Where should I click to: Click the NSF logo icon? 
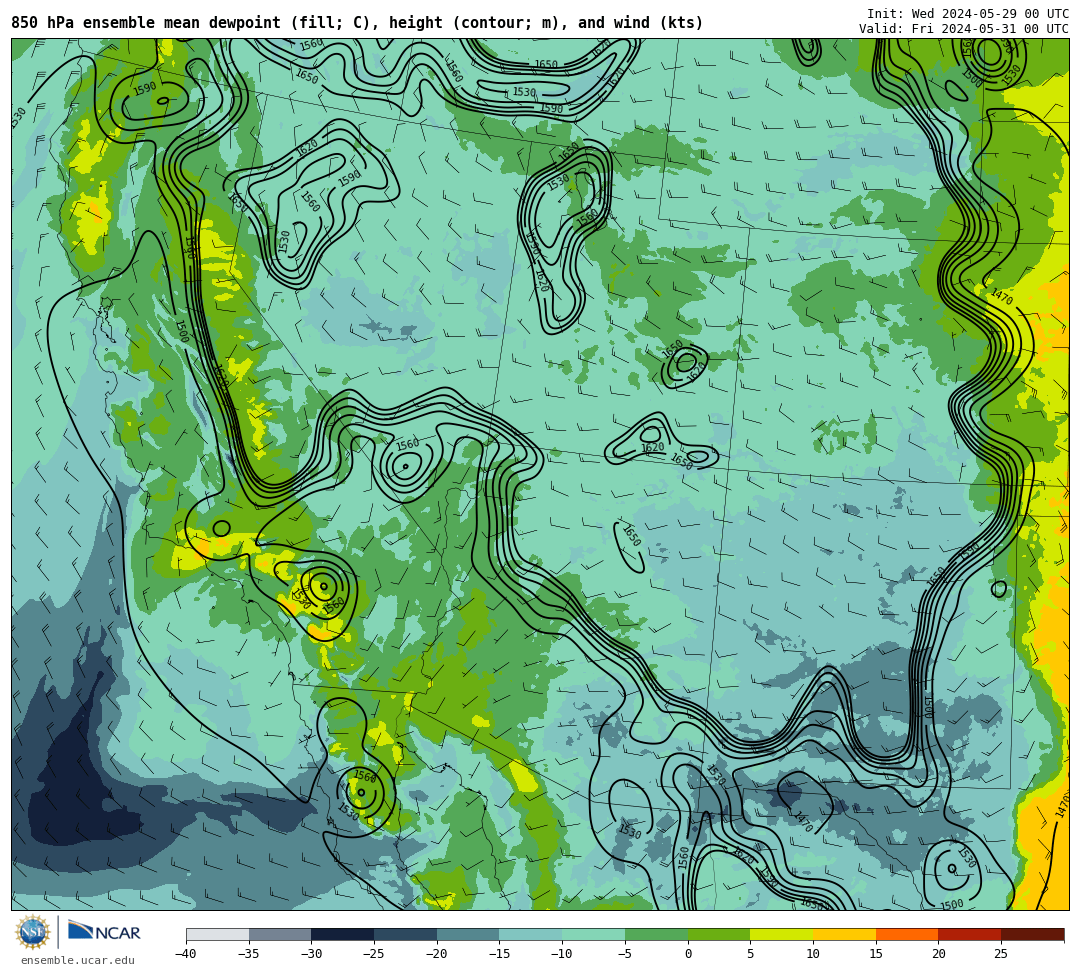[x=33, y=932]
